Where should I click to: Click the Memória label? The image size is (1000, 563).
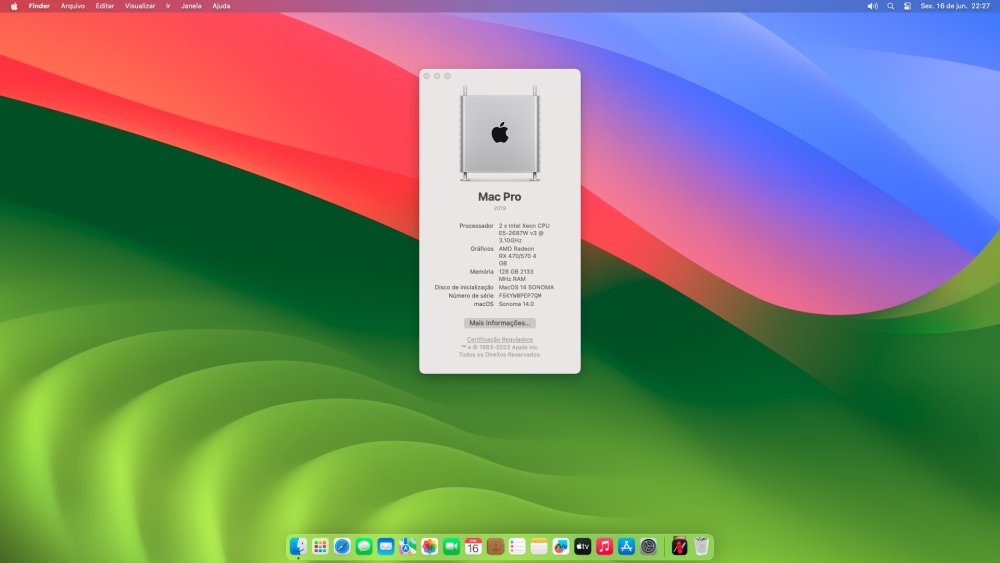482,272
